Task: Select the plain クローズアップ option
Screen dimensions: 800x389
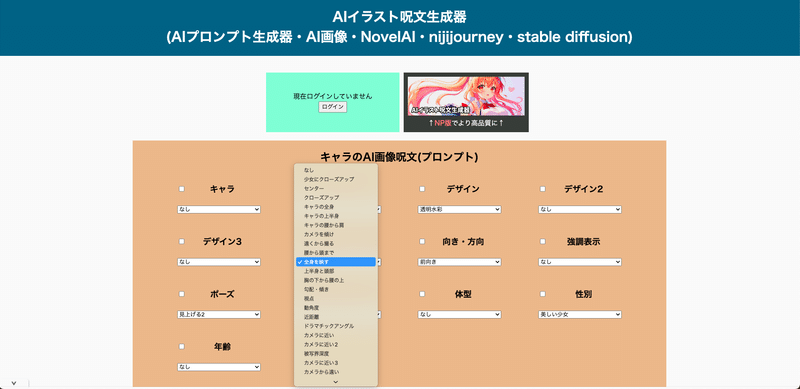Action: click(x=336, y=198)
